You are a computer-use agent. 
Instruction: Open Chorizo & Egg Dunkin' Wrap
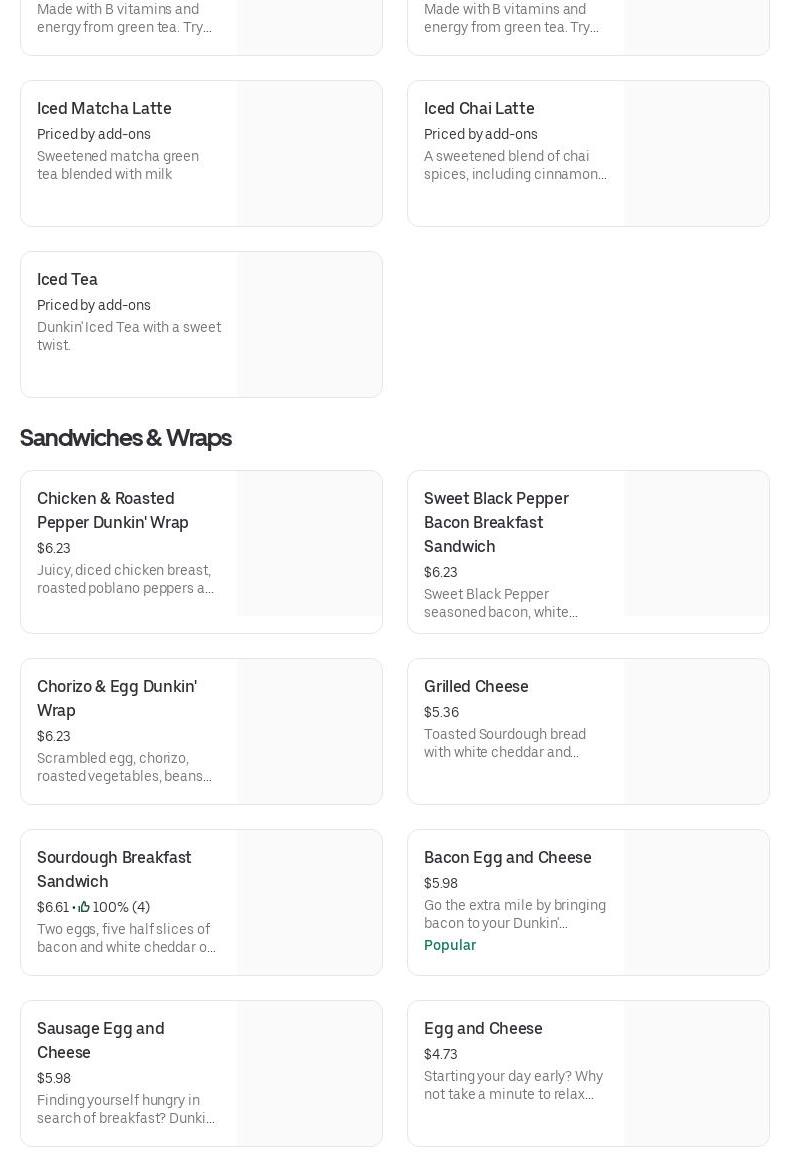(116, 698)
